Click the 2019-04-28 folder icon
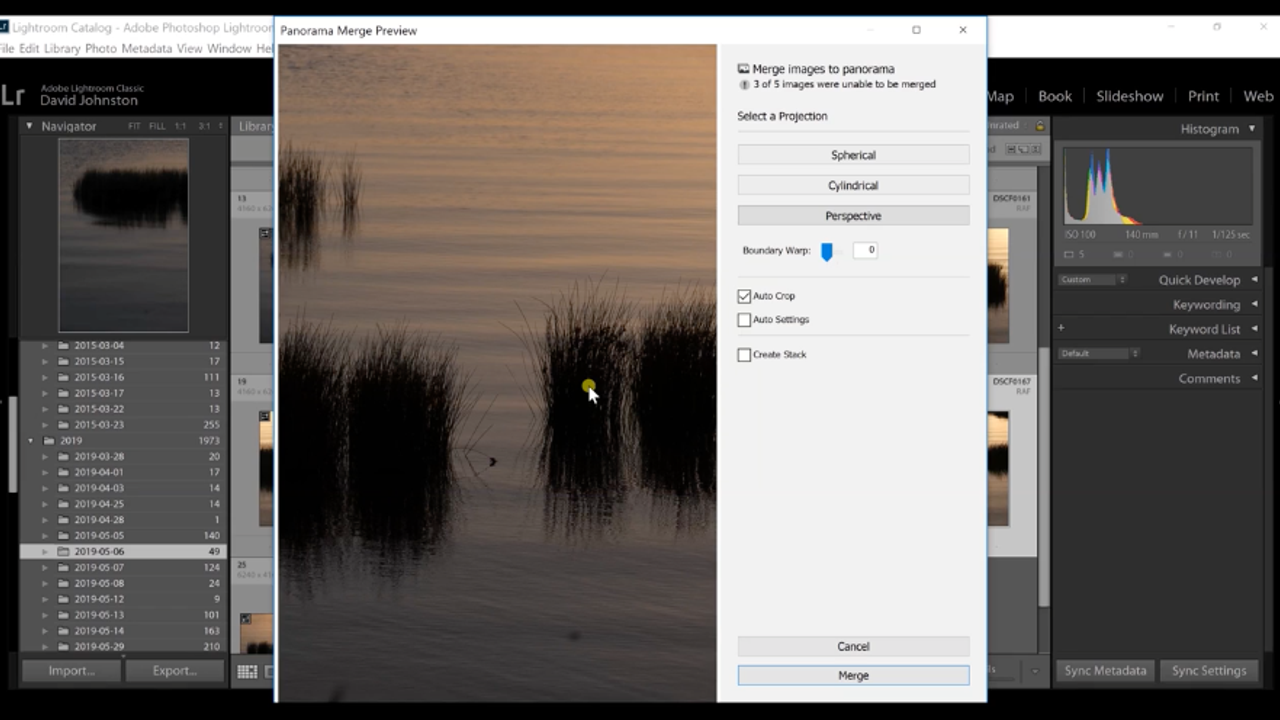The height and width of the screenshot is (720, 1280). [x=63, y=520]
